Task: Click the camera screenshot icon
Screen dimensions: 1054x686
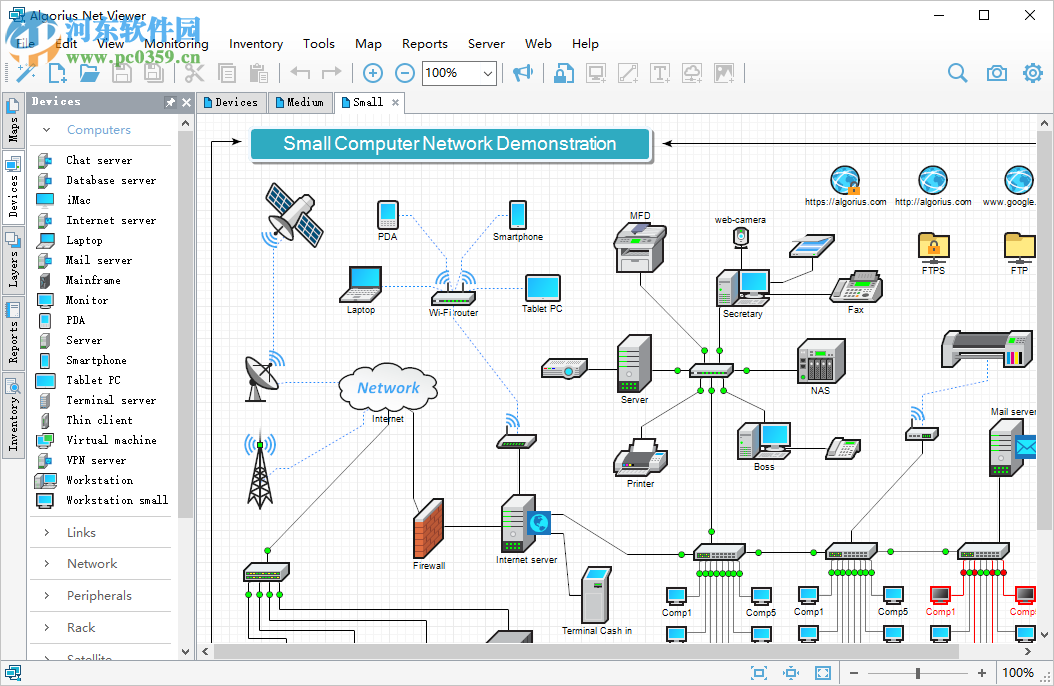Action: tap(996, 73)
